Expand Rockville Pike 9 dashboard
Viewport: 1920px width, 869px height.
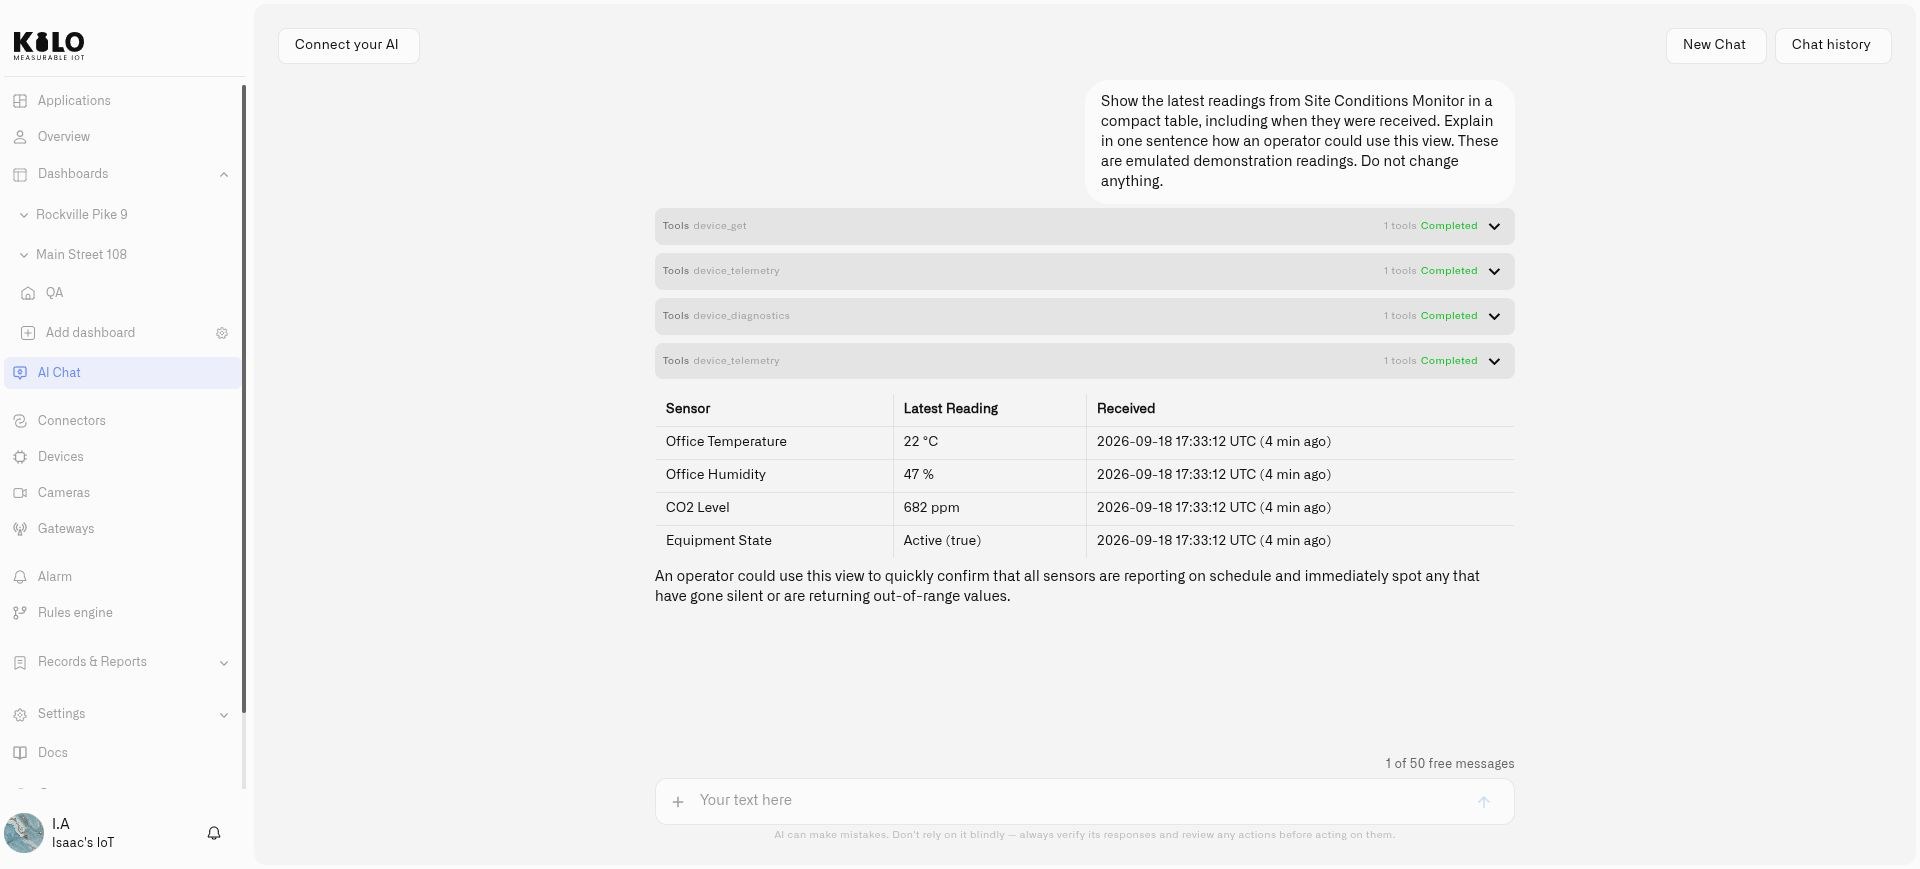click(81, 215)
